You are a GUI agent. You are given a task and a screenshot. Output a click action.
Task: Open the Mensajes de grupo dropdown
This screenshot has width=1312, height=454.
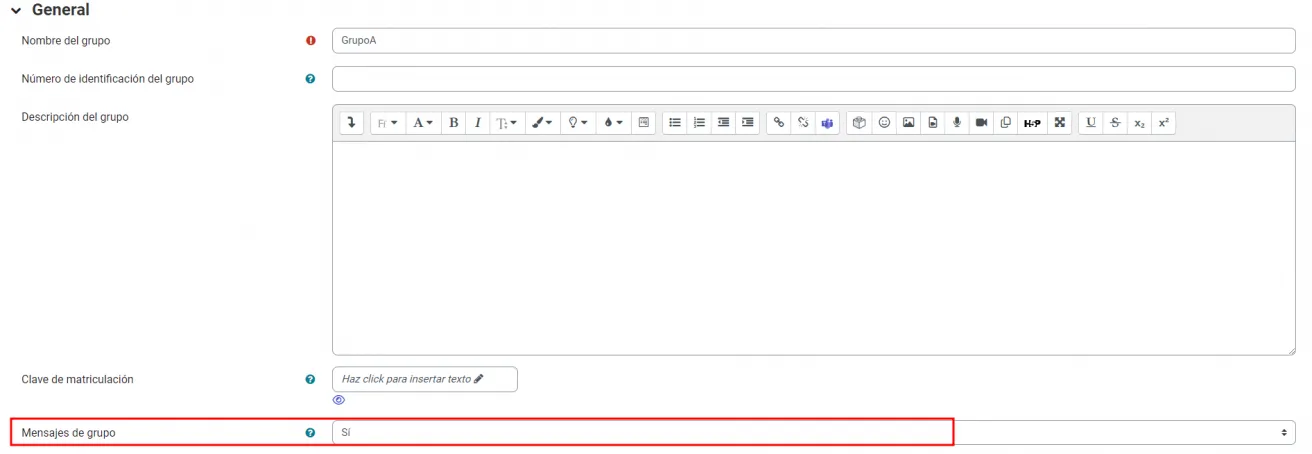pos(813,432)
